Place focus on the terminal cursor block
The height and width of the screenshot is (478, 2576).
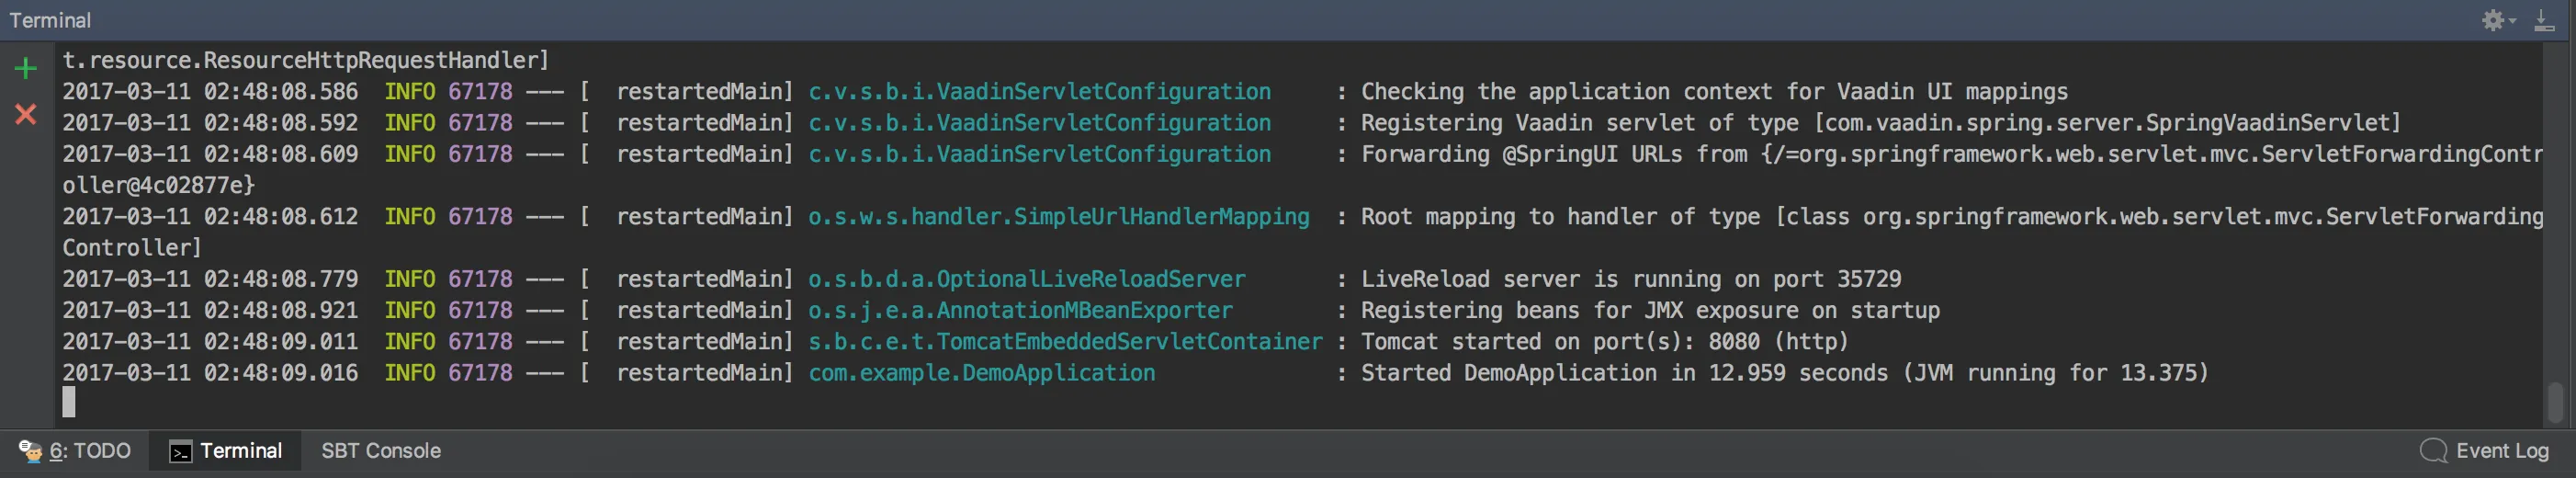(69, 402)
